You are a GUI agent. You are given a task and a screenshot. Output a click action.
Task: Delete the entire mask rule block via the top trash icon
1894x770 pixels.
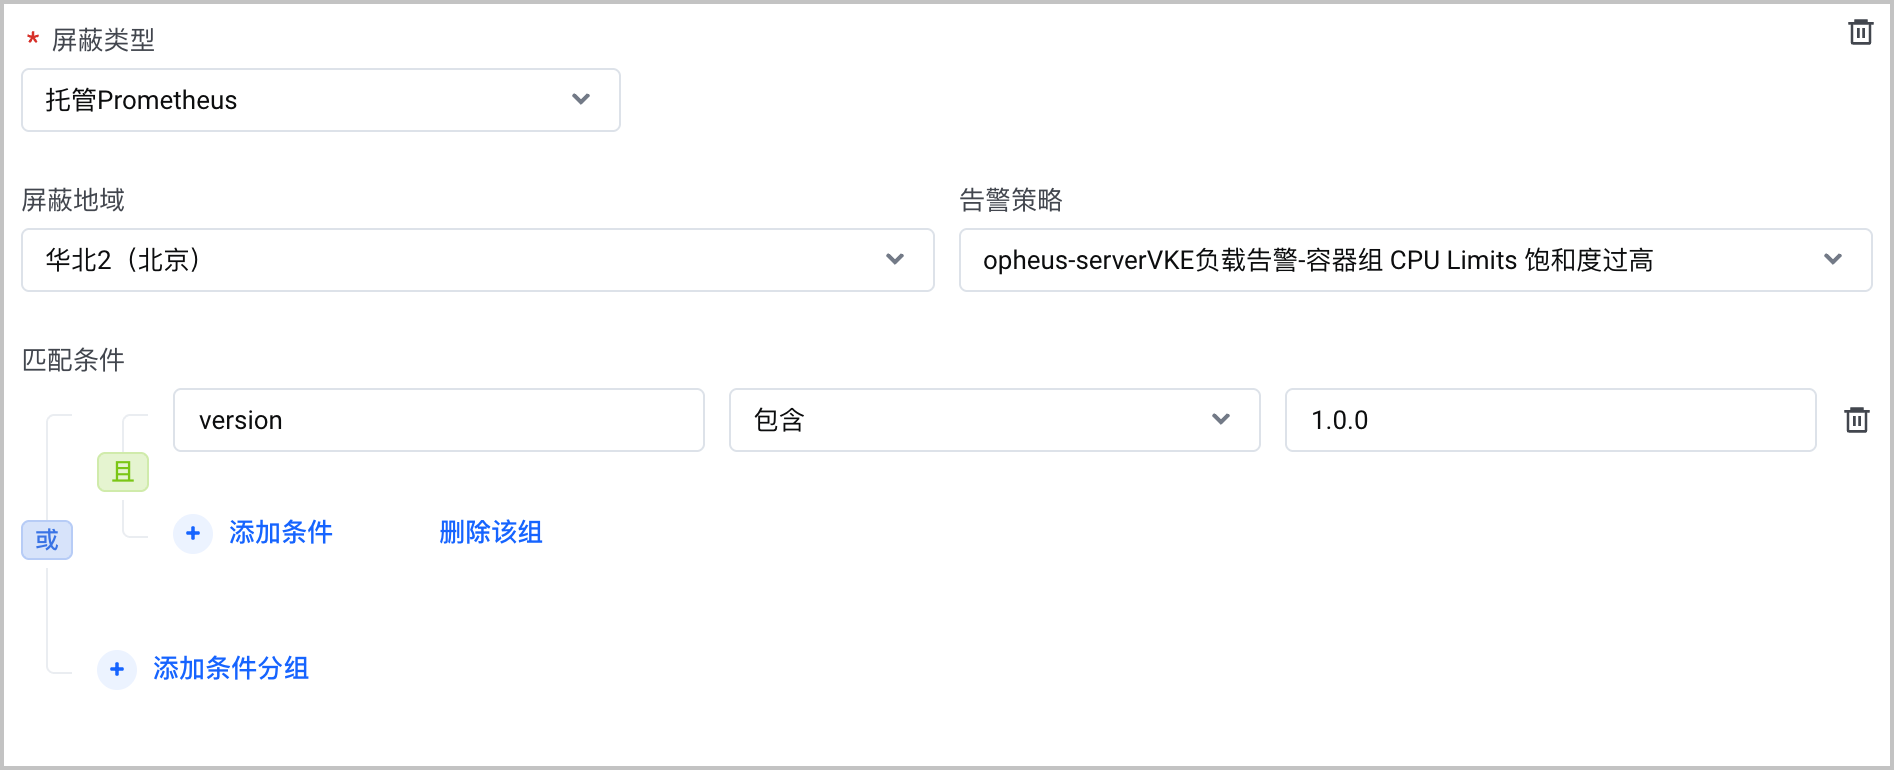pyautogui.click(x=1860, y=32)
